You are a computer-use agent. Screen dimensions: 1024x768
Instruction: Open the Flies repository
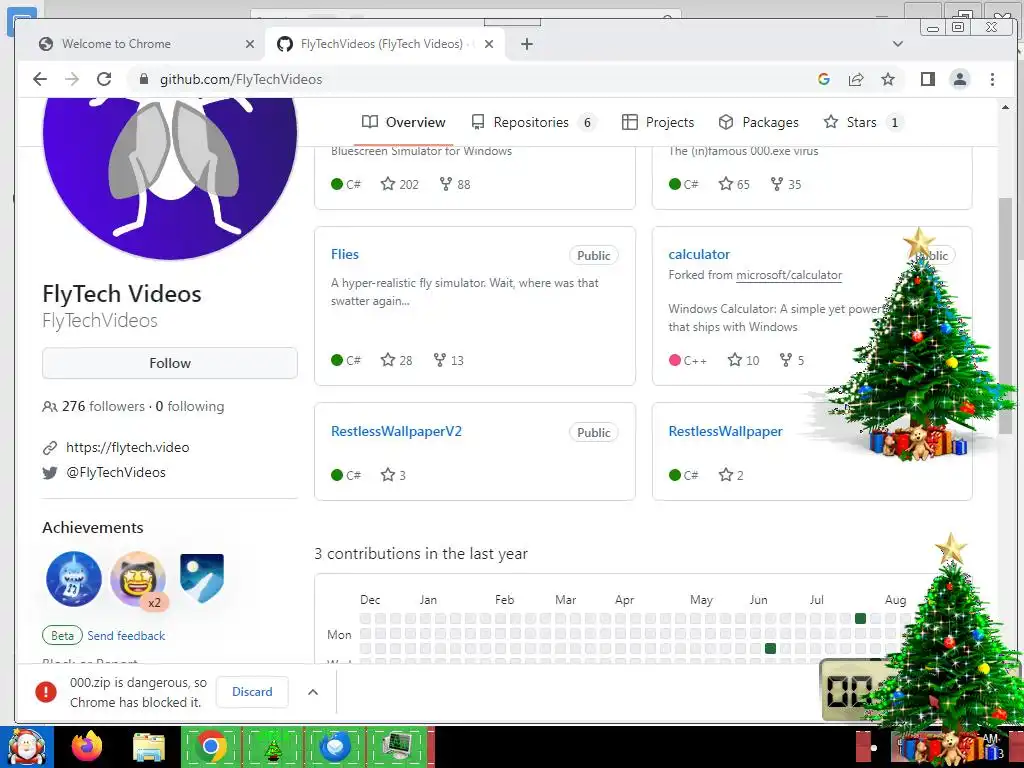point(345,254)
